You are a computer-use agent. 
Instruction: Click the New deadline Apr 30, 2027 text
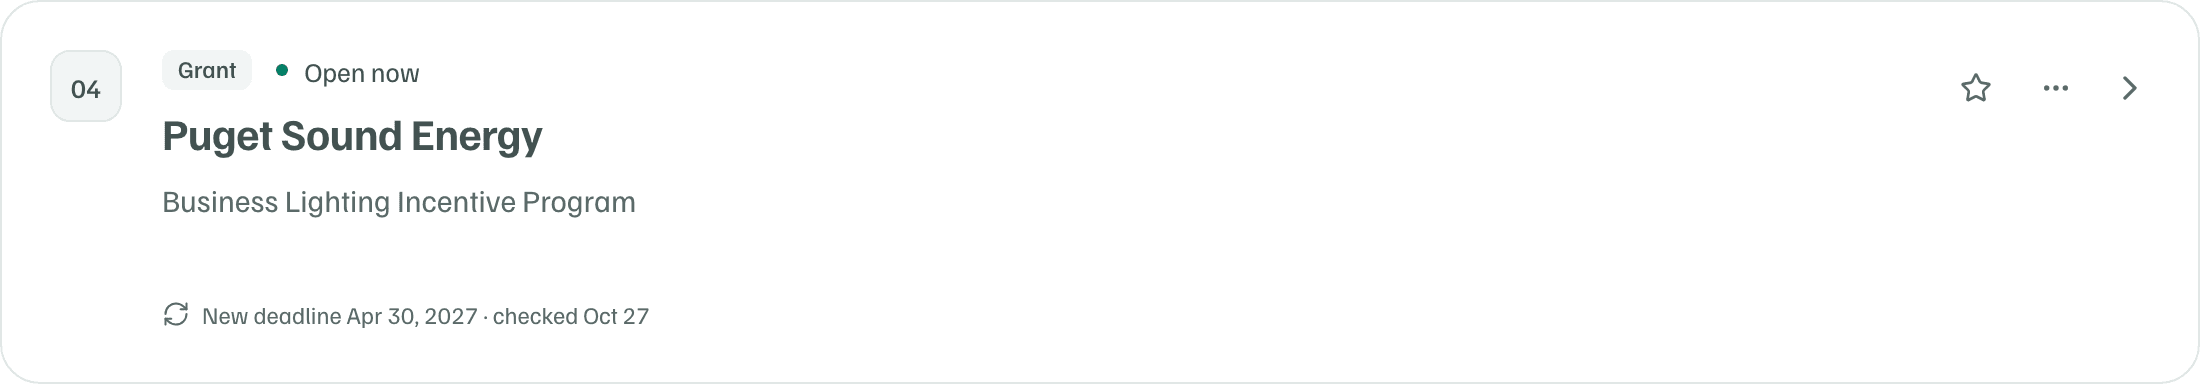(340, 316)
